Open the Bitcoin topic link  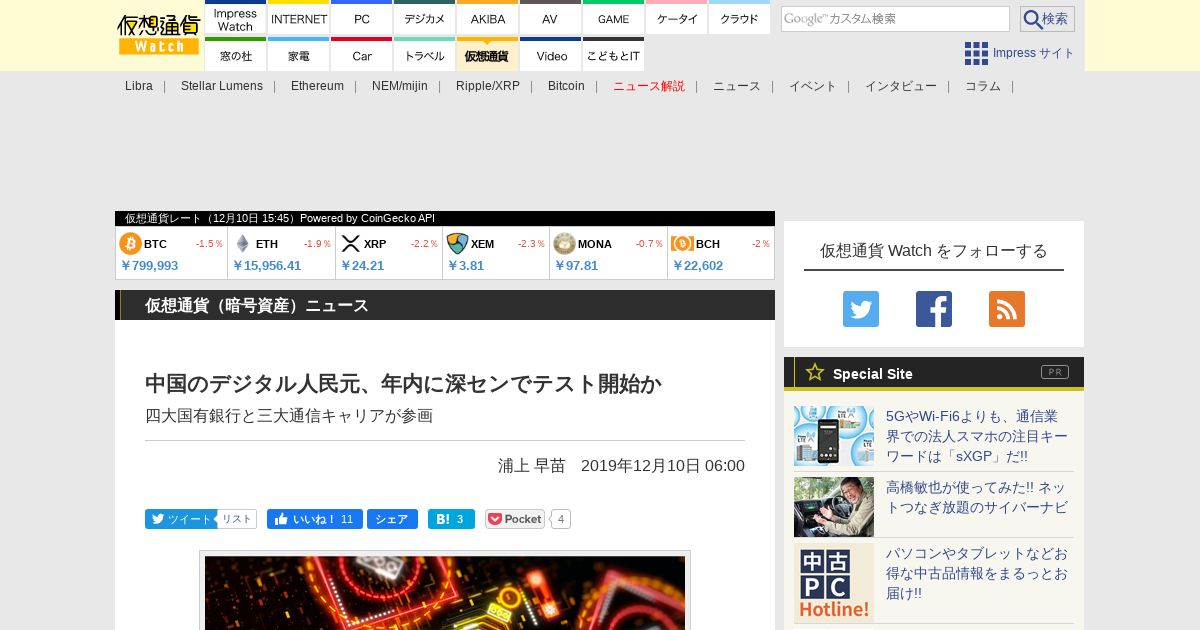566,86
